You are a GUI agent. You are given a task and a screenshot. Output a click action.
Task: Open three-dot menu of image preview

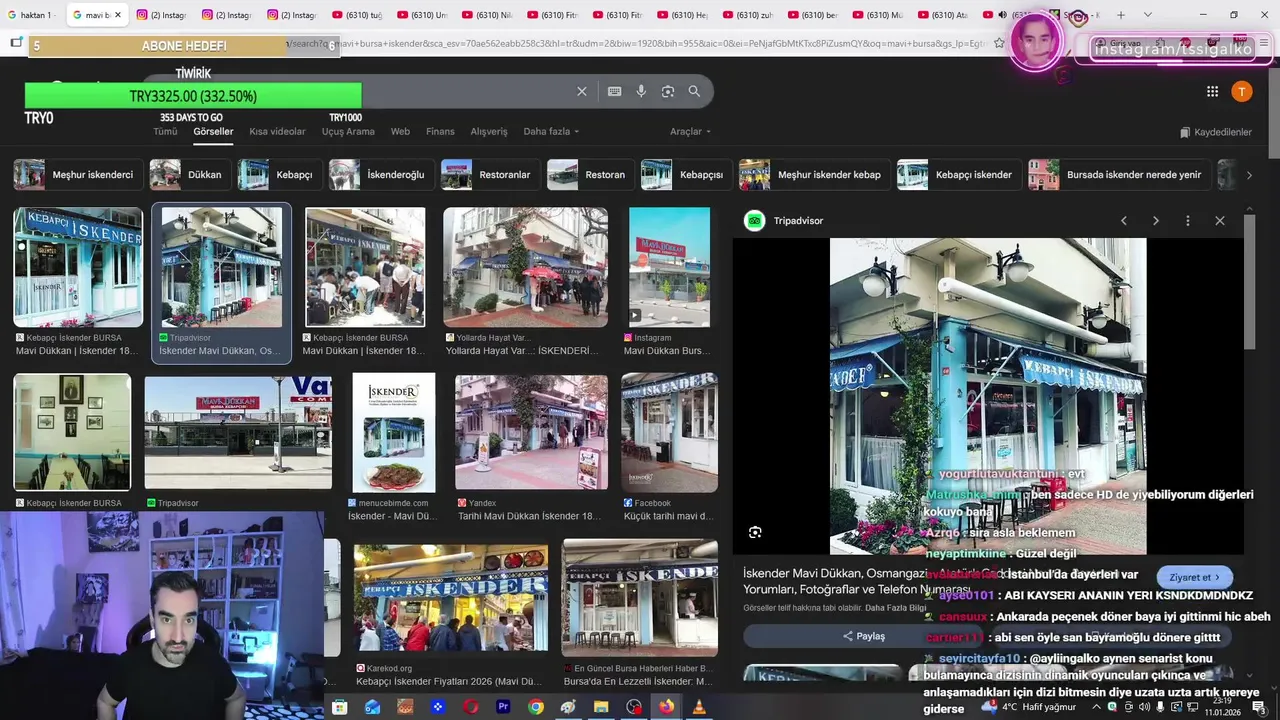point(1188,220)
